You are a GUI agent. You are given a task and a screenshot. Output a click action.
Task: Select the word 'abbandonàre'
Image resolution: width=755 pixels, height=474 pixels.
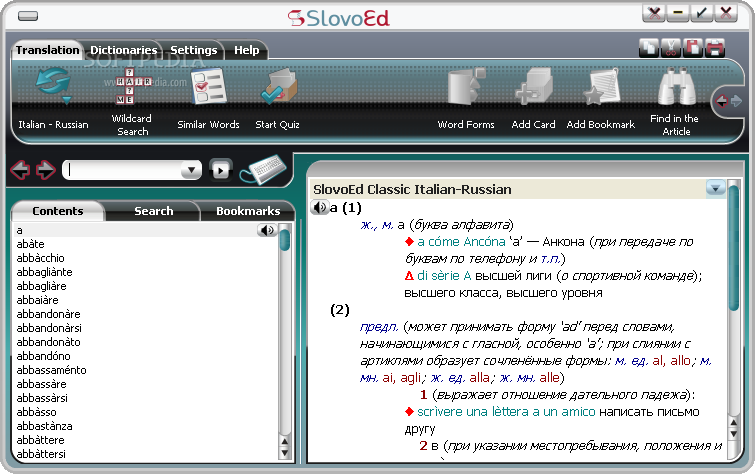48,314
